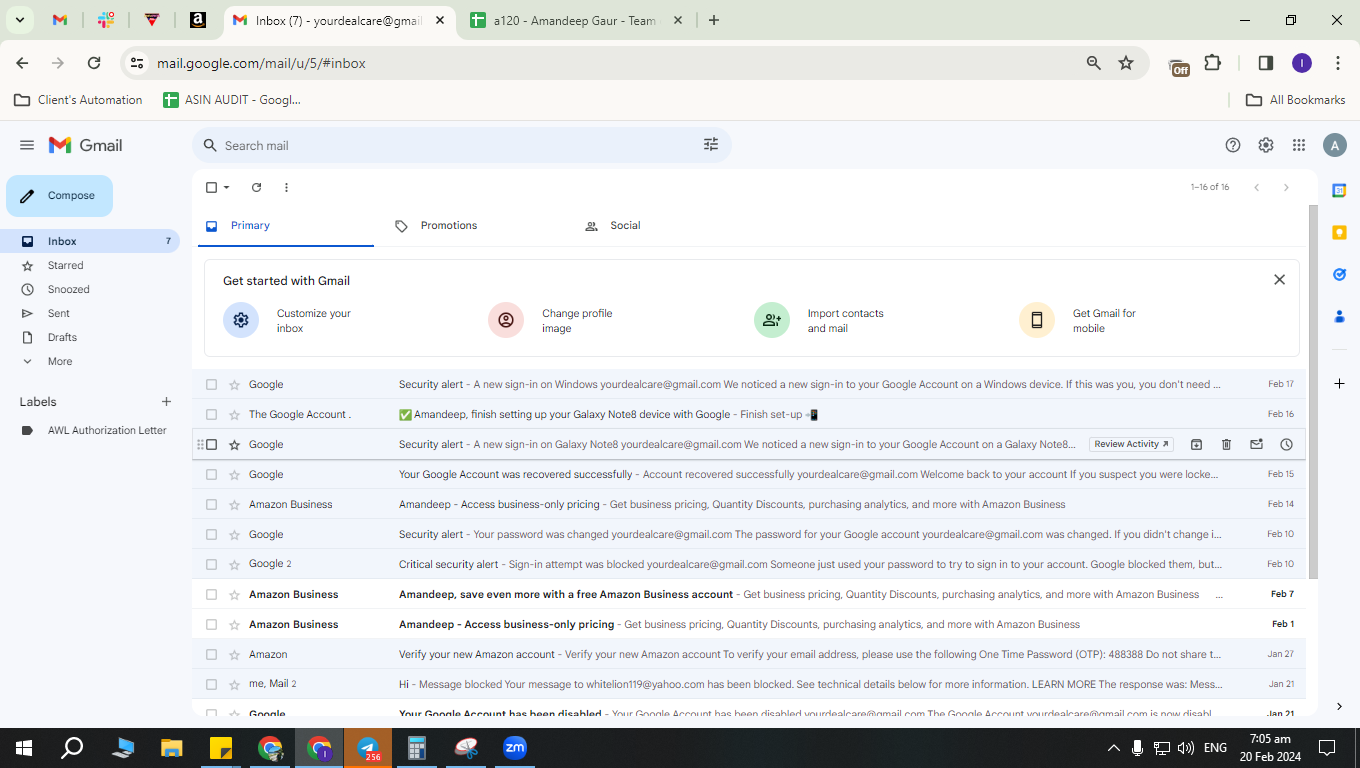1360x768 pixels.
Task: Star The Google Account Galaxy Note8 setup email
Action: [x=235, y=414]
